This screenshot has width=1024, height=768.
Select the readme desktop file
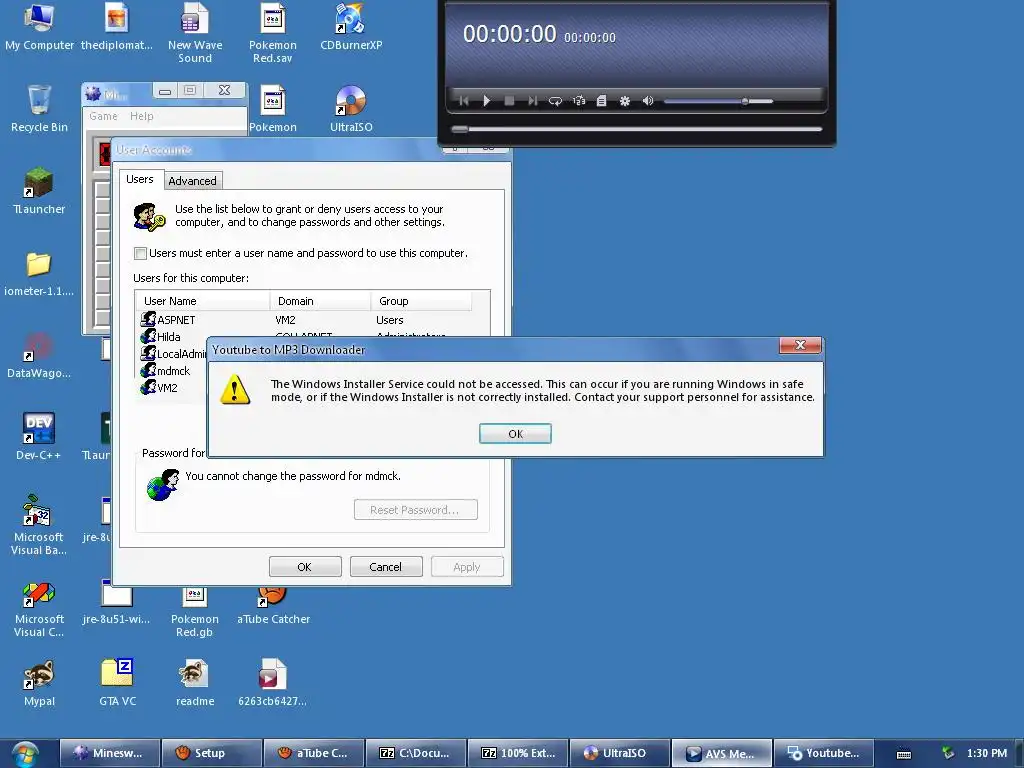[x=195, y=683]
